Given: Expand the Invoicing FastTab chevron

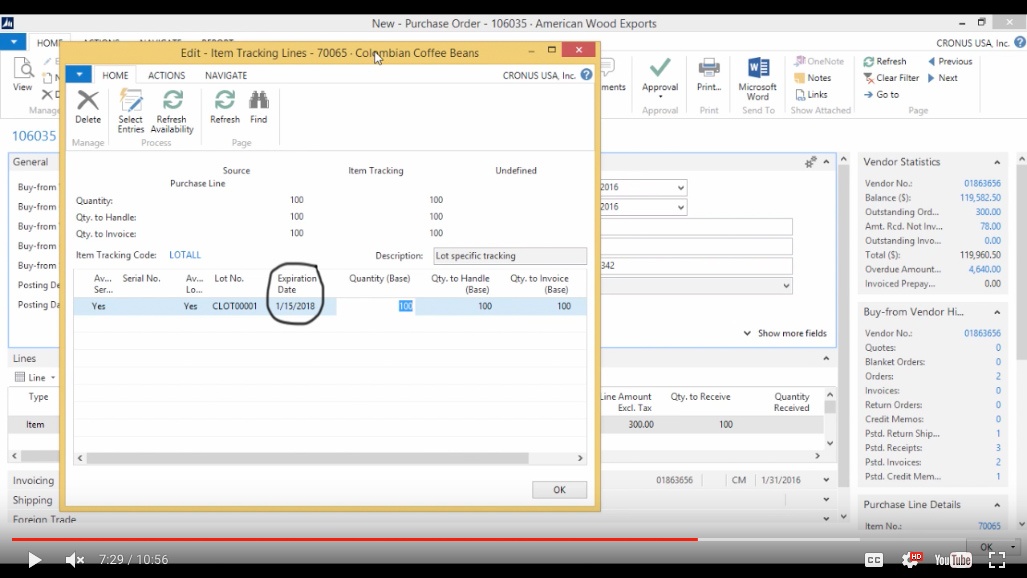Looking at the screenshot, I should 826,480.
